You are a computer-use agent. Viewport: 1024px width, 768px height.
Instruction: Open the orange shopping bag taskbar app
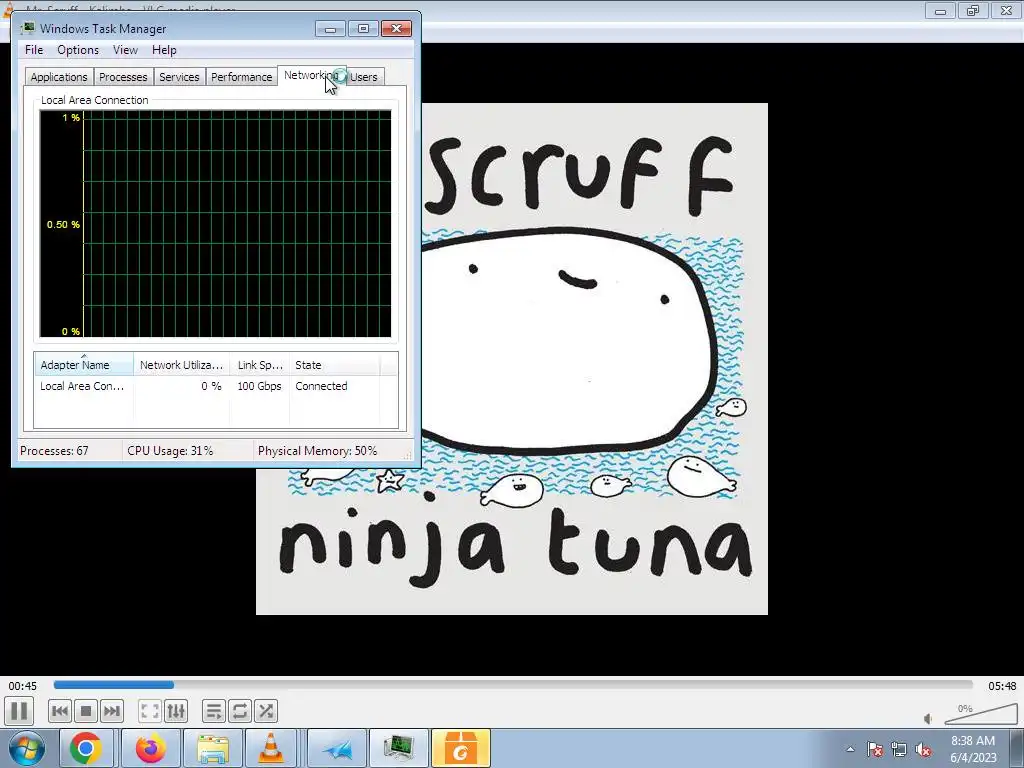coord(460,748)
